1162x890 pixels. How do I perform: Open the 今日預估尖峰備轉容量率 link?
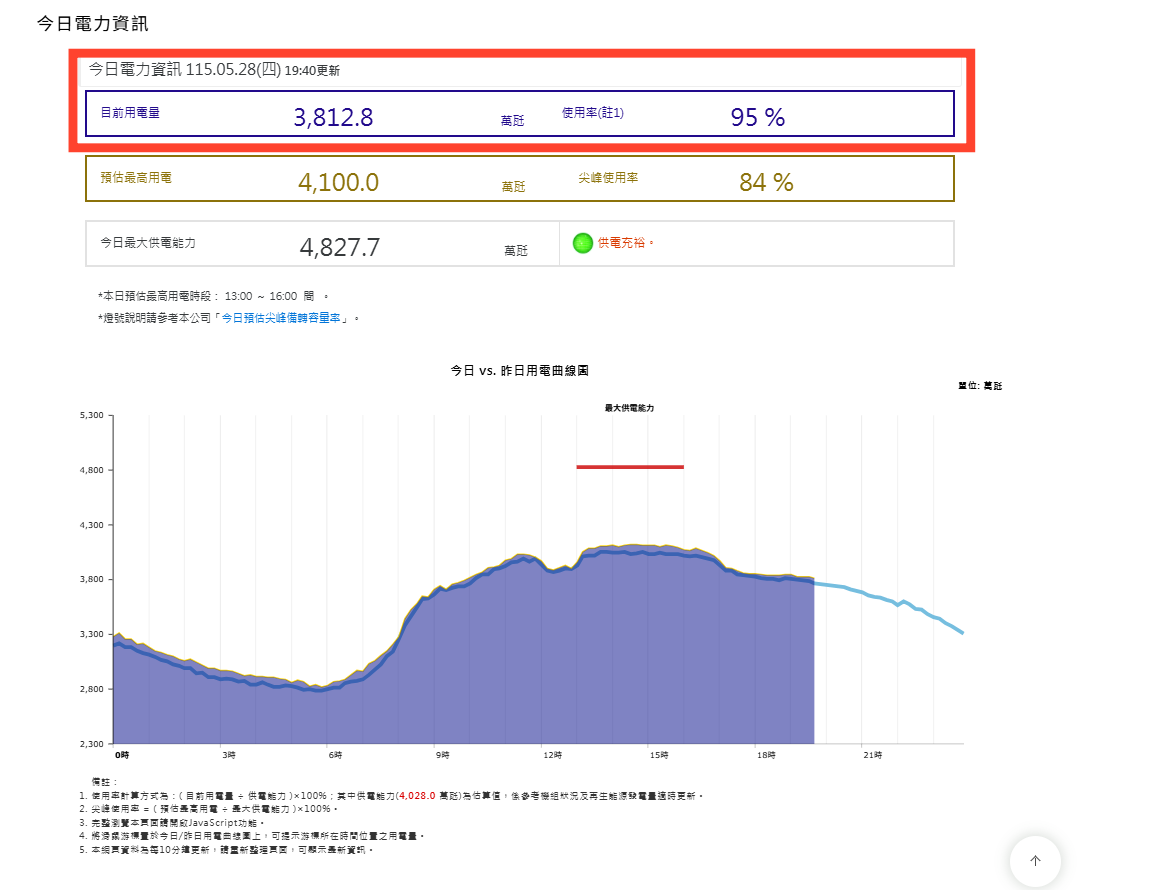pos(281,318)
